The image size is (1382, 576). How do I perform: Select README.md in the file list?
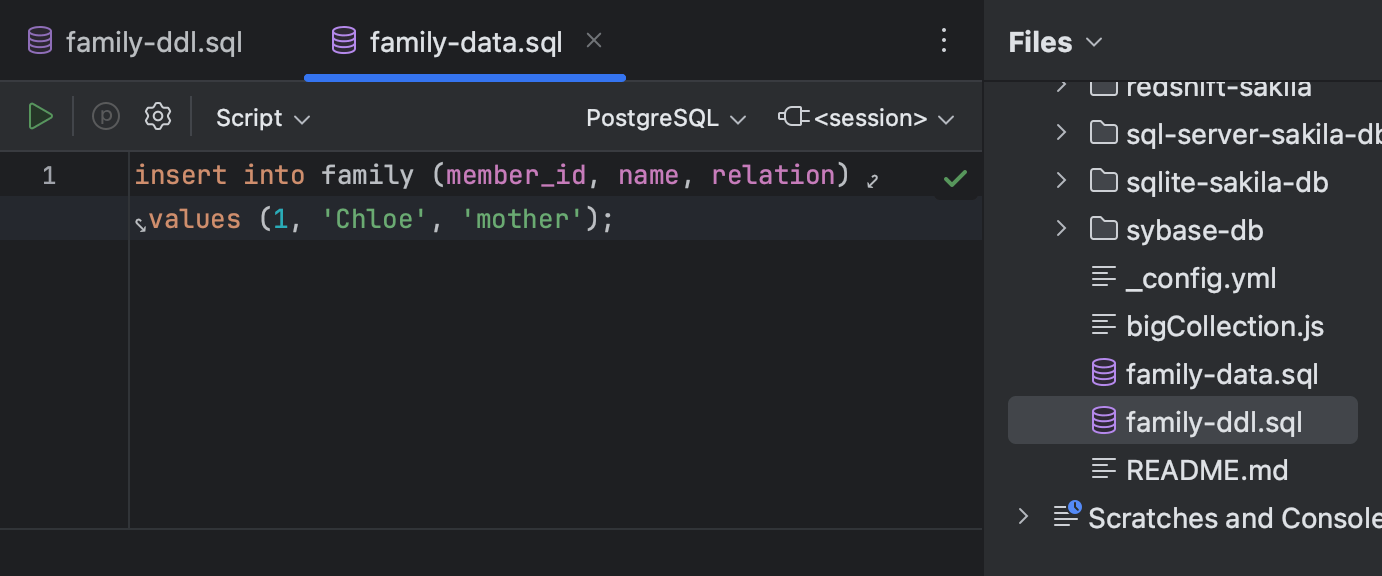[x=1207, y=469]
